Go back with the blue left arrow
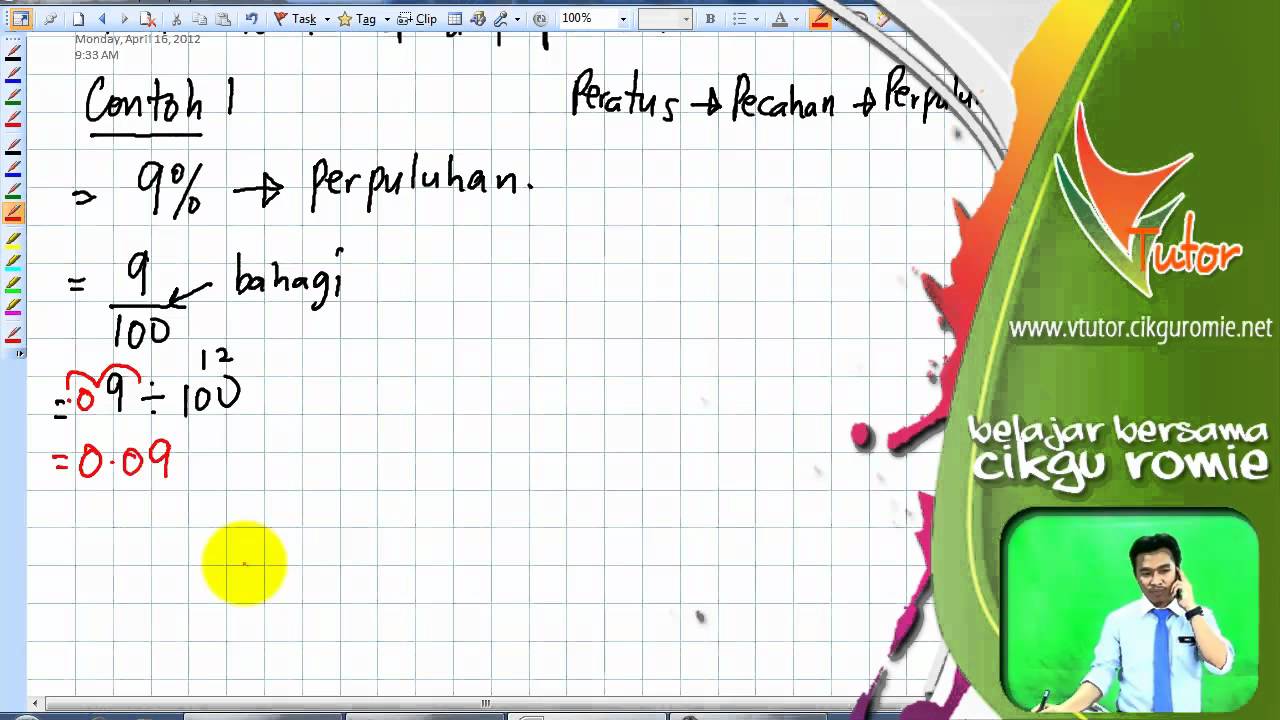Screen dimensions: 1280x720 pyautogui.click(x=102, y=19)
